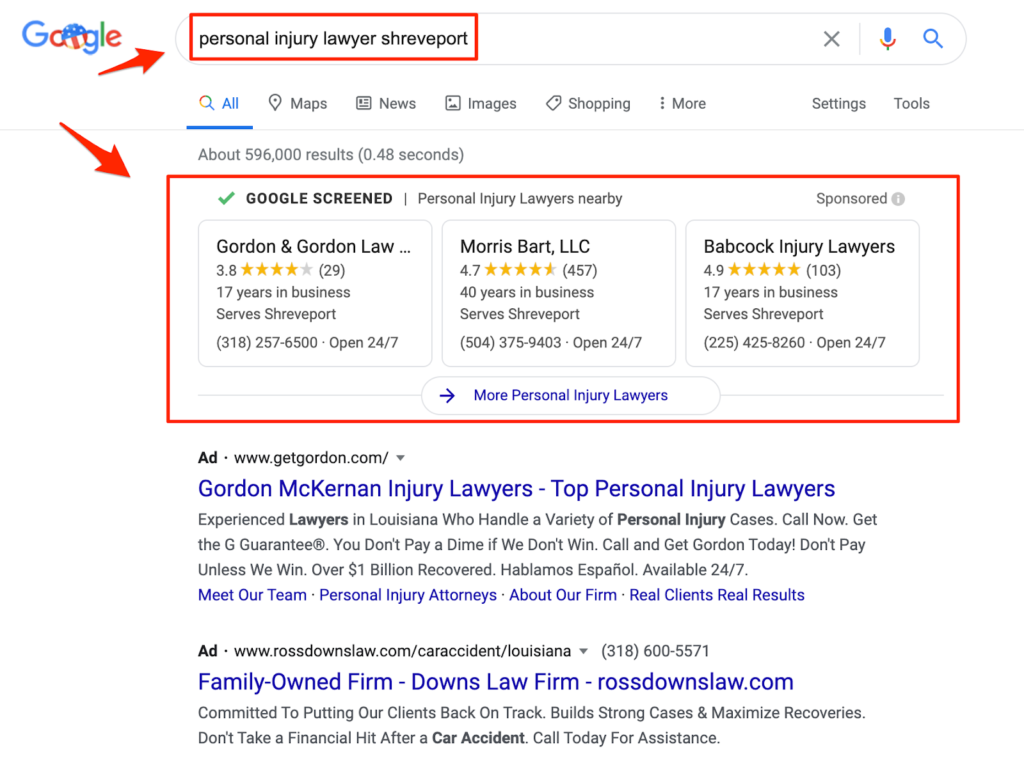
Task: Start voice search with microphone icon
Action: [x=887, y=39]
